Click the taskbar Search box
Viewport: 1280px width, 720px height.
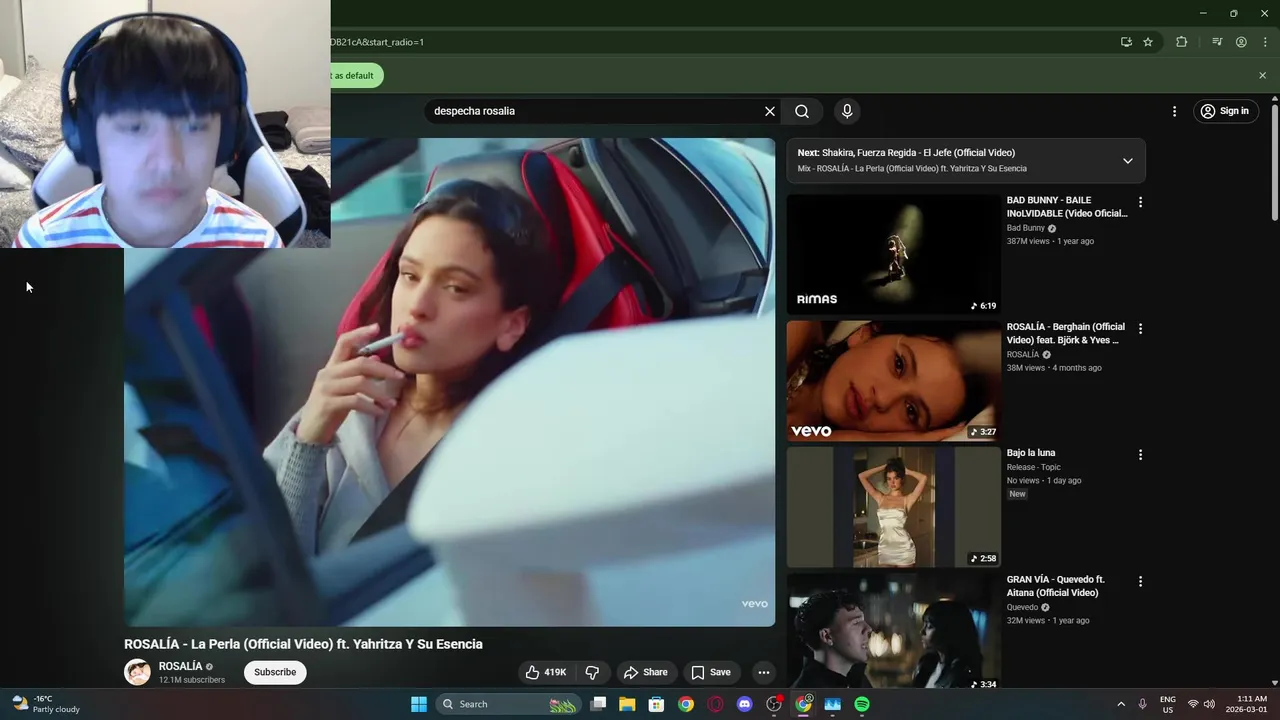point(509,704)
